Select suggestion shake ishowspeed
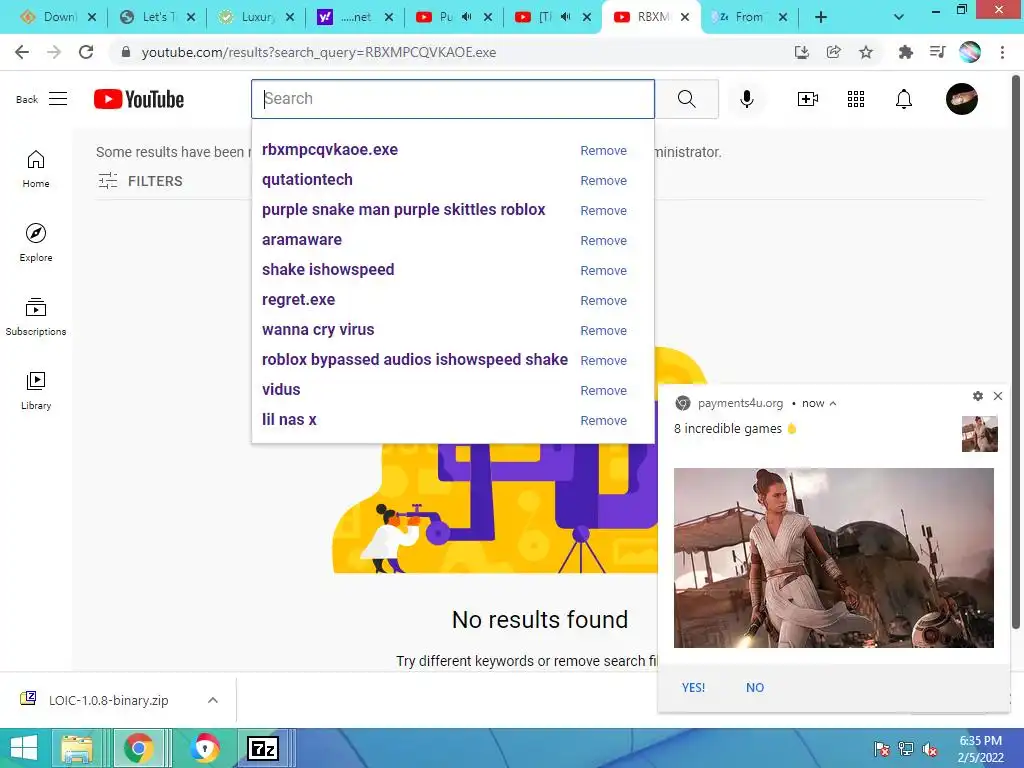The height and width of the screenshot is (768, 1024). (x=328, y=270)
